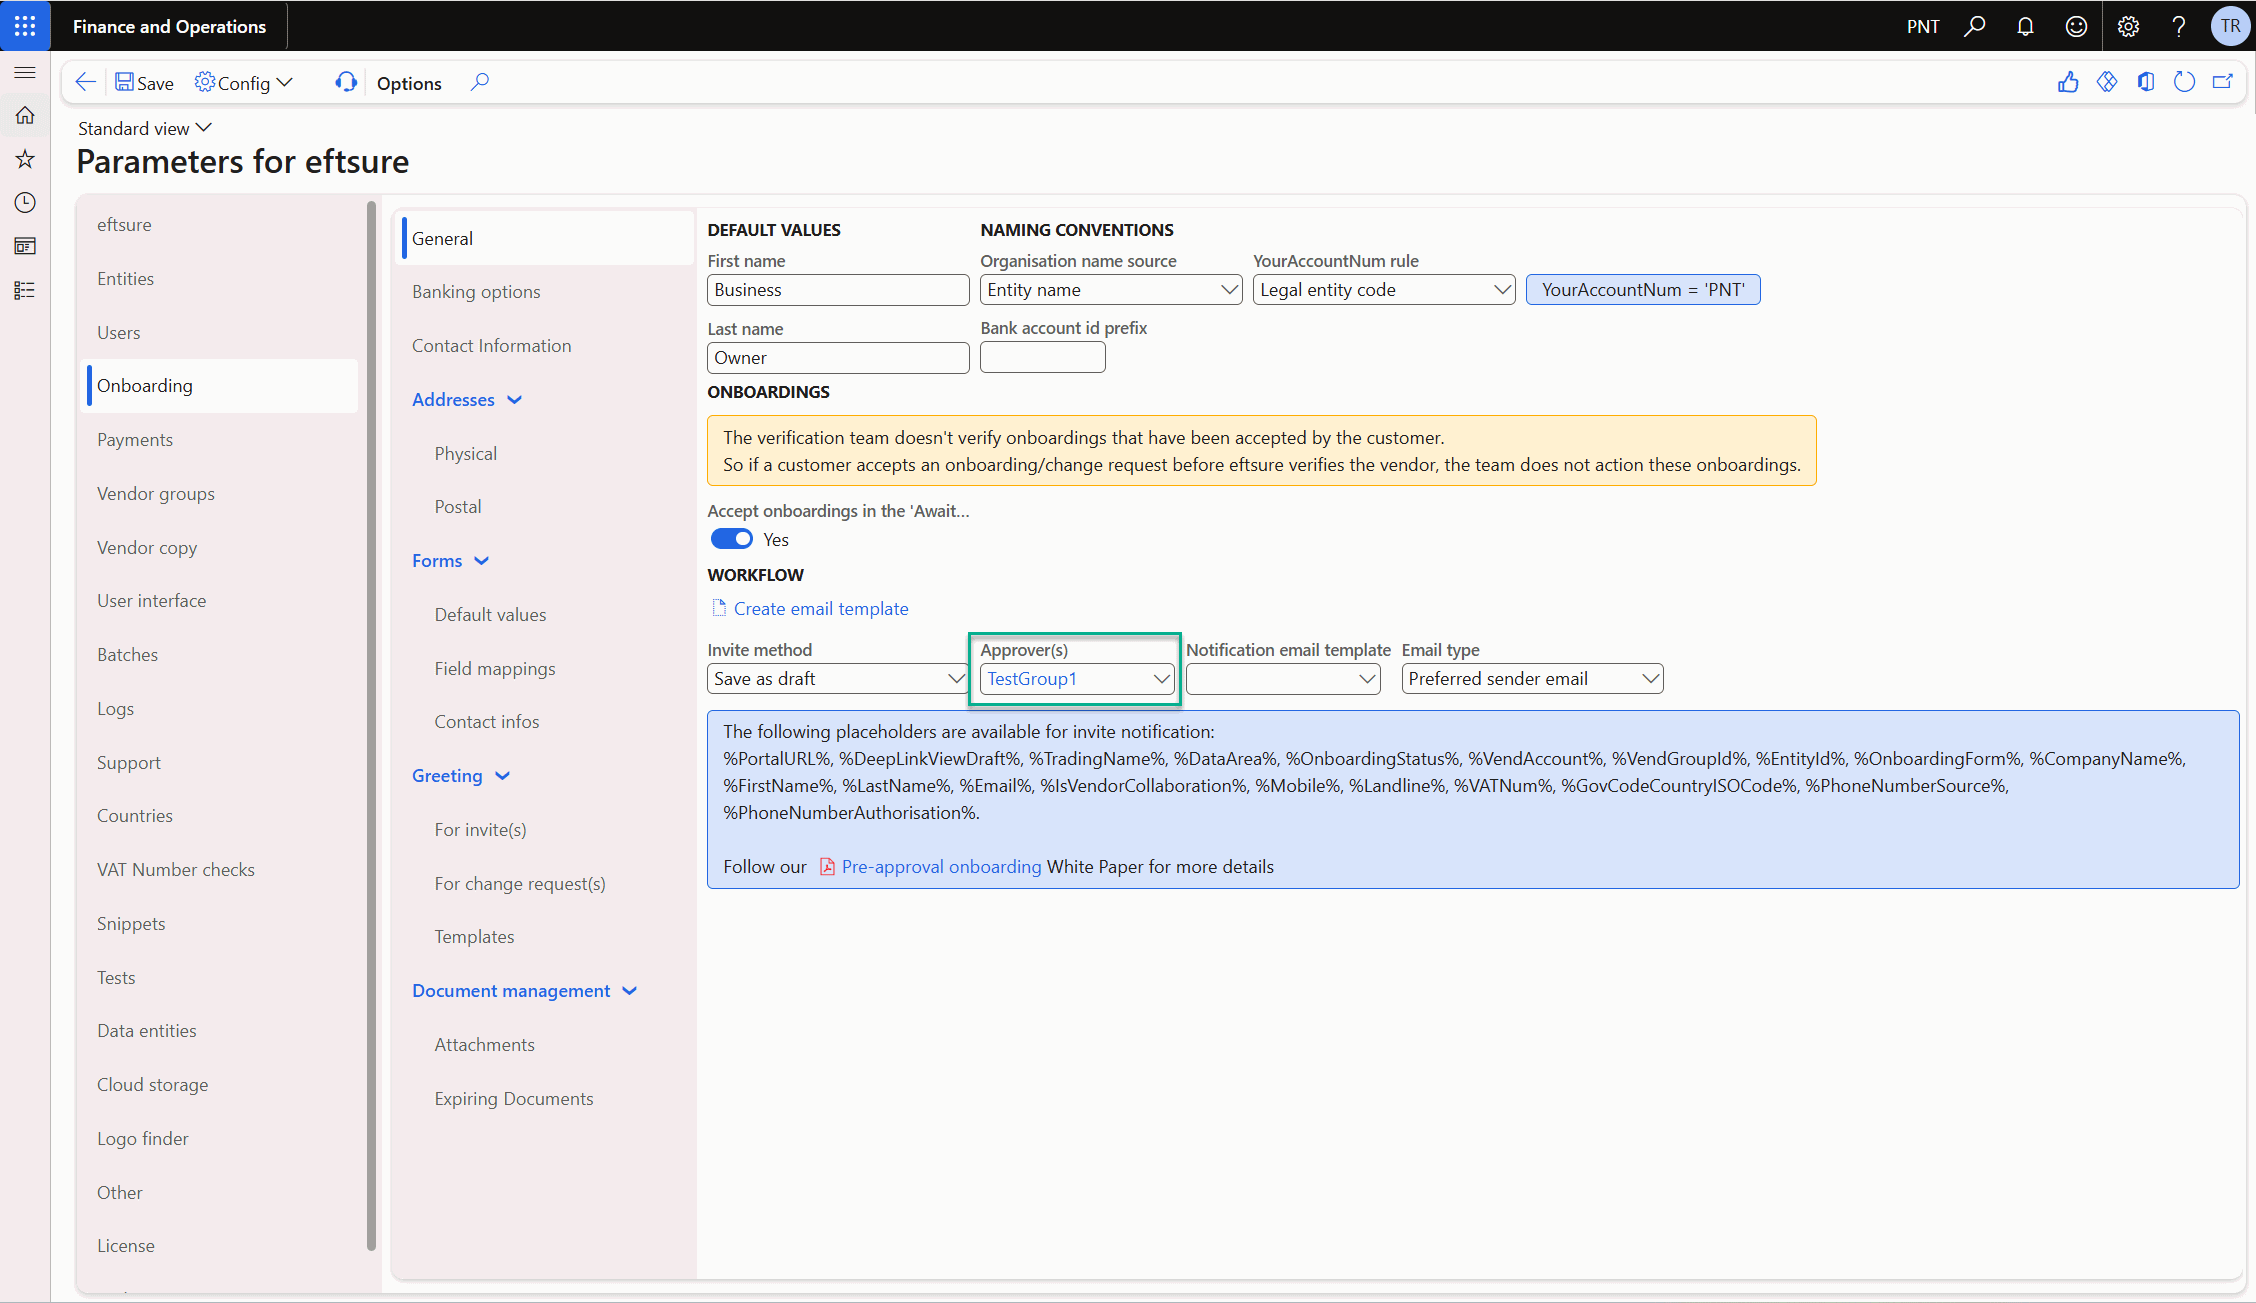Click the search magnifier in top bar
The width and height of the screenshot is (2256, 1303).
click(x=1974, y=26)
